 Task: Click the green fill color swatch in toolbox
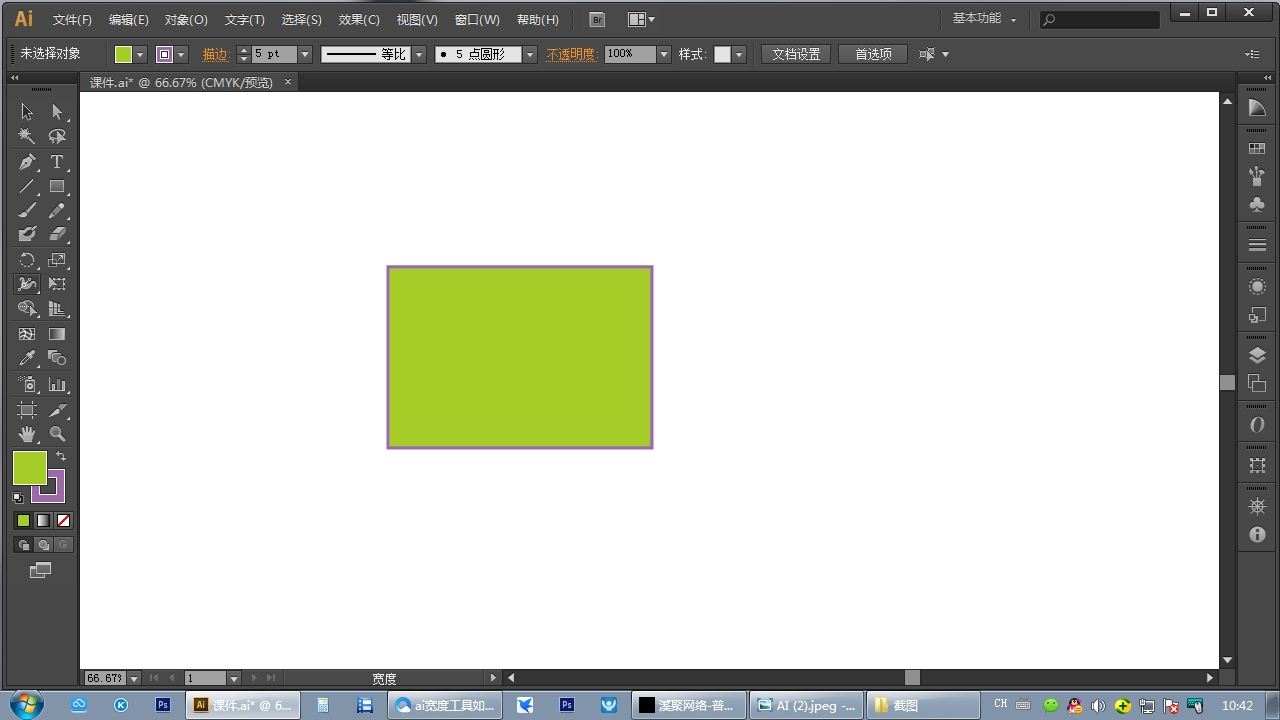27,465
